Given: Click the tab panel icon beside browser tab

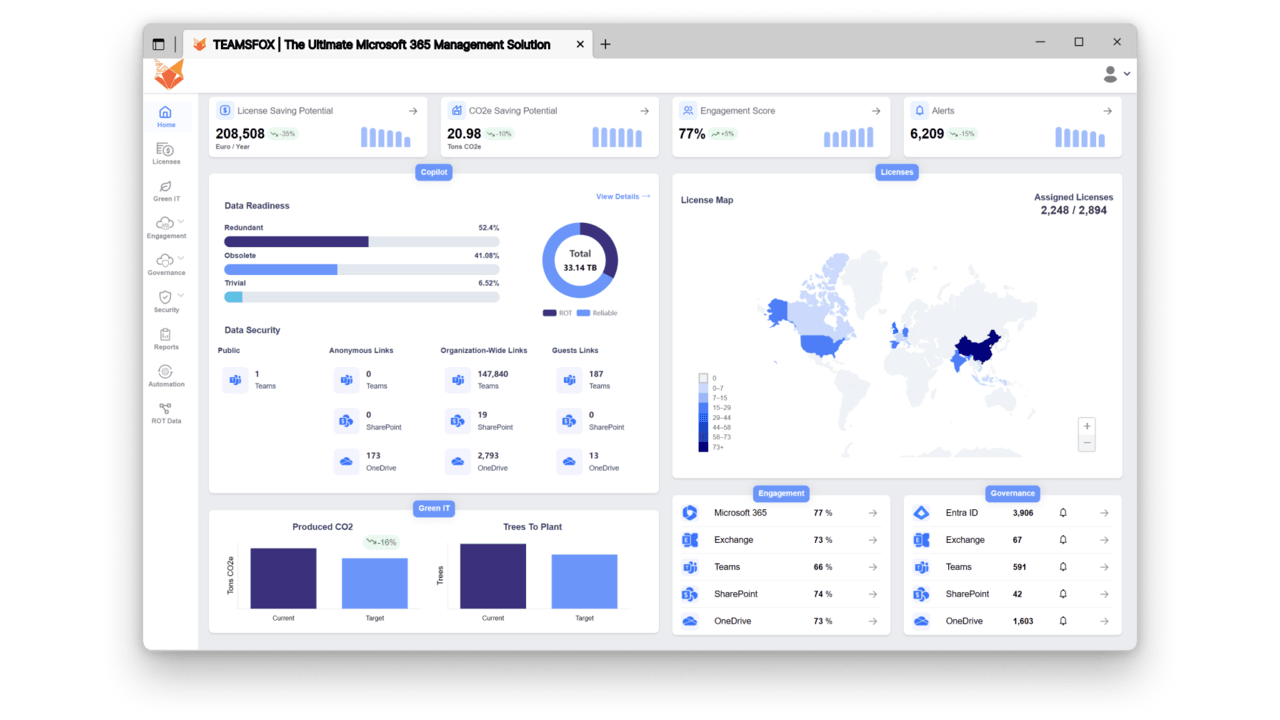Looking at the screenshot, I should click(x=158, y=44).
